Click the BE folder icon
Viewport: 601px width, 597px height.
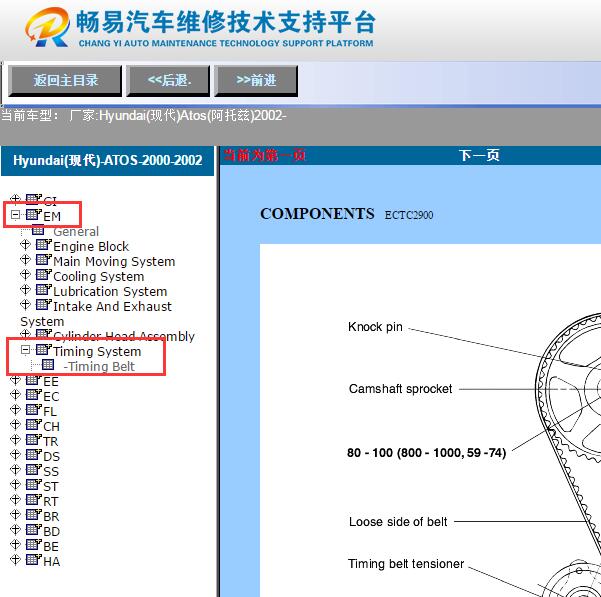(x=33, y=544)
